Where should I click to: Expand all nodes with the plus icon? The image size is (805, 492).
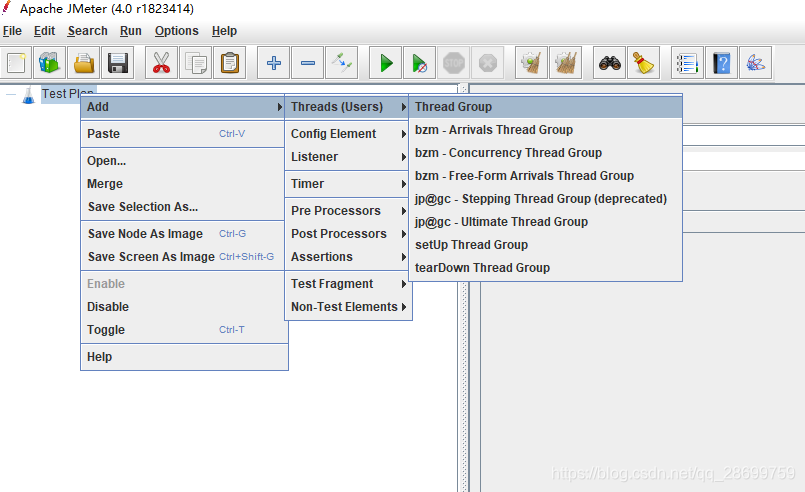pyautogui.click(x=274, y=63)
